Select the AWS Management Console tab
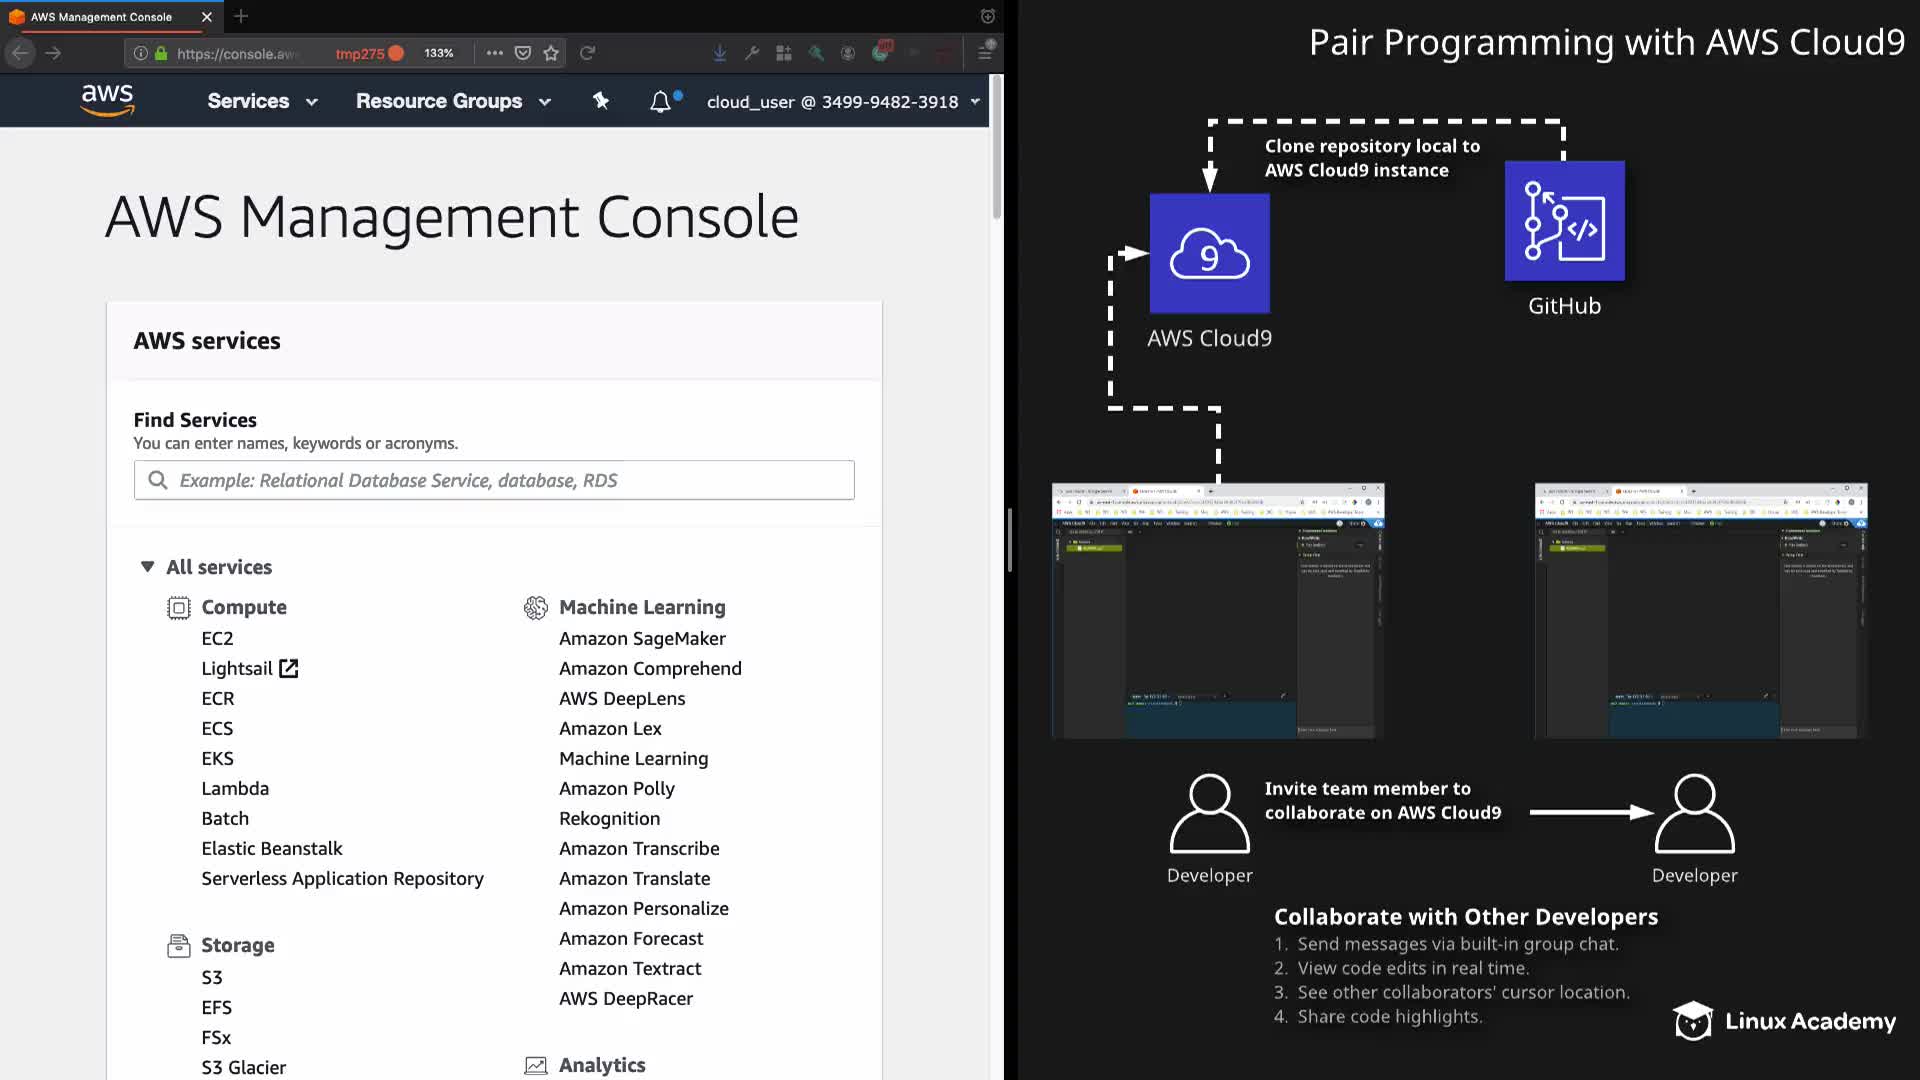 pyautogui.click(x=101, y=17)
